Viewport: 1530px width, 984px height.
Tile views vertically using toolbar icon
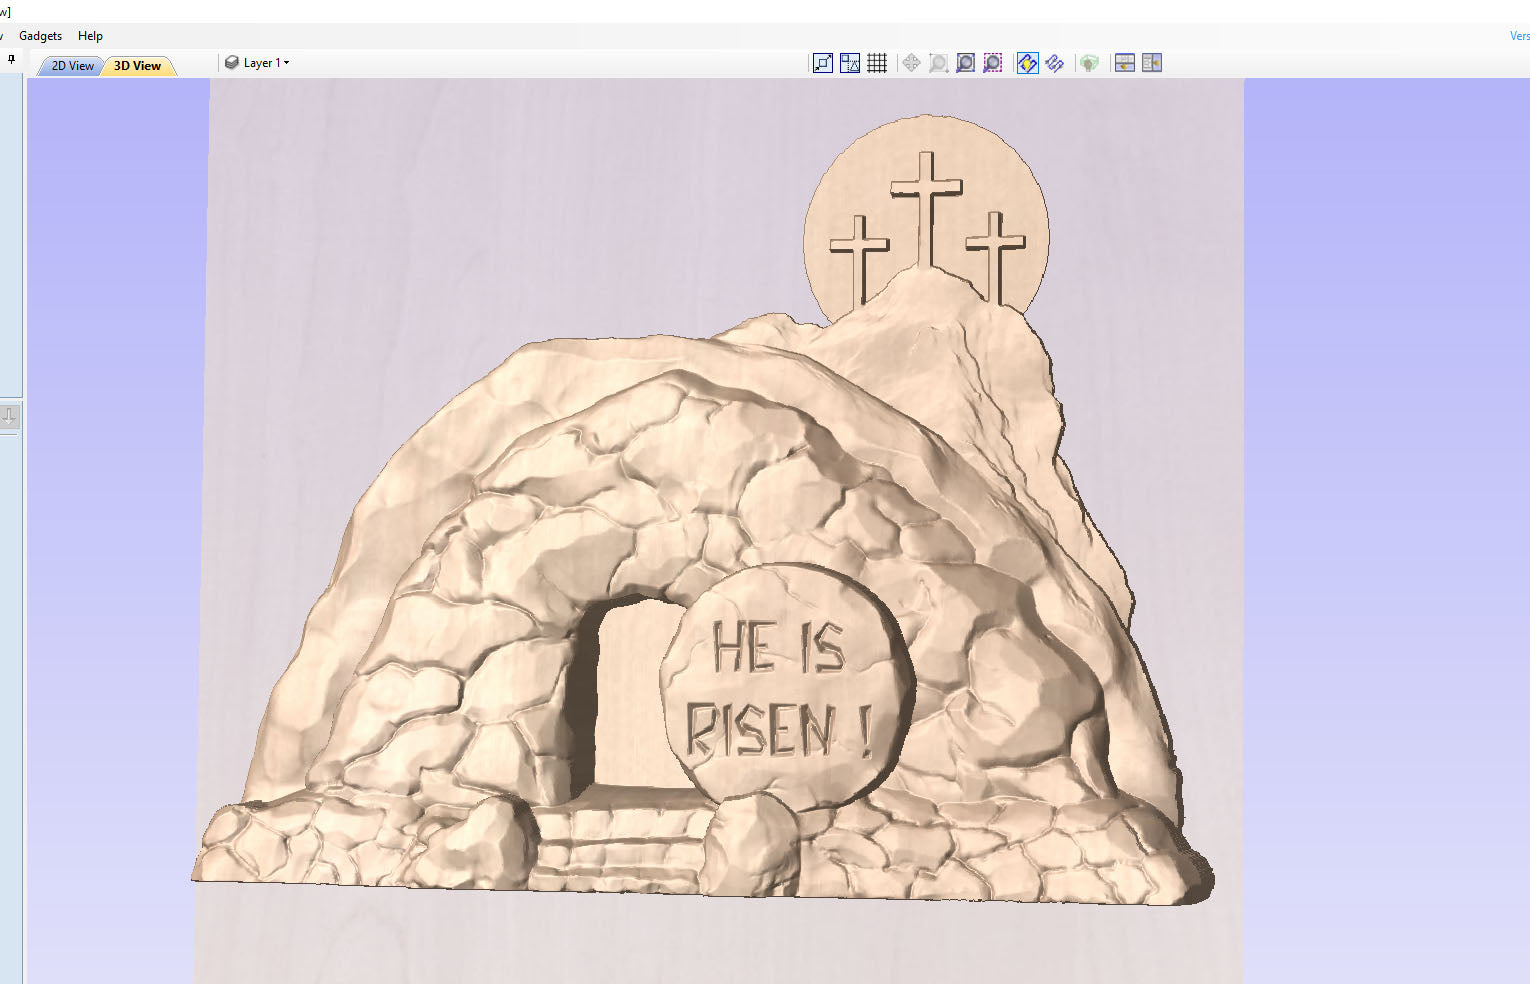[x=1152, y=63]
